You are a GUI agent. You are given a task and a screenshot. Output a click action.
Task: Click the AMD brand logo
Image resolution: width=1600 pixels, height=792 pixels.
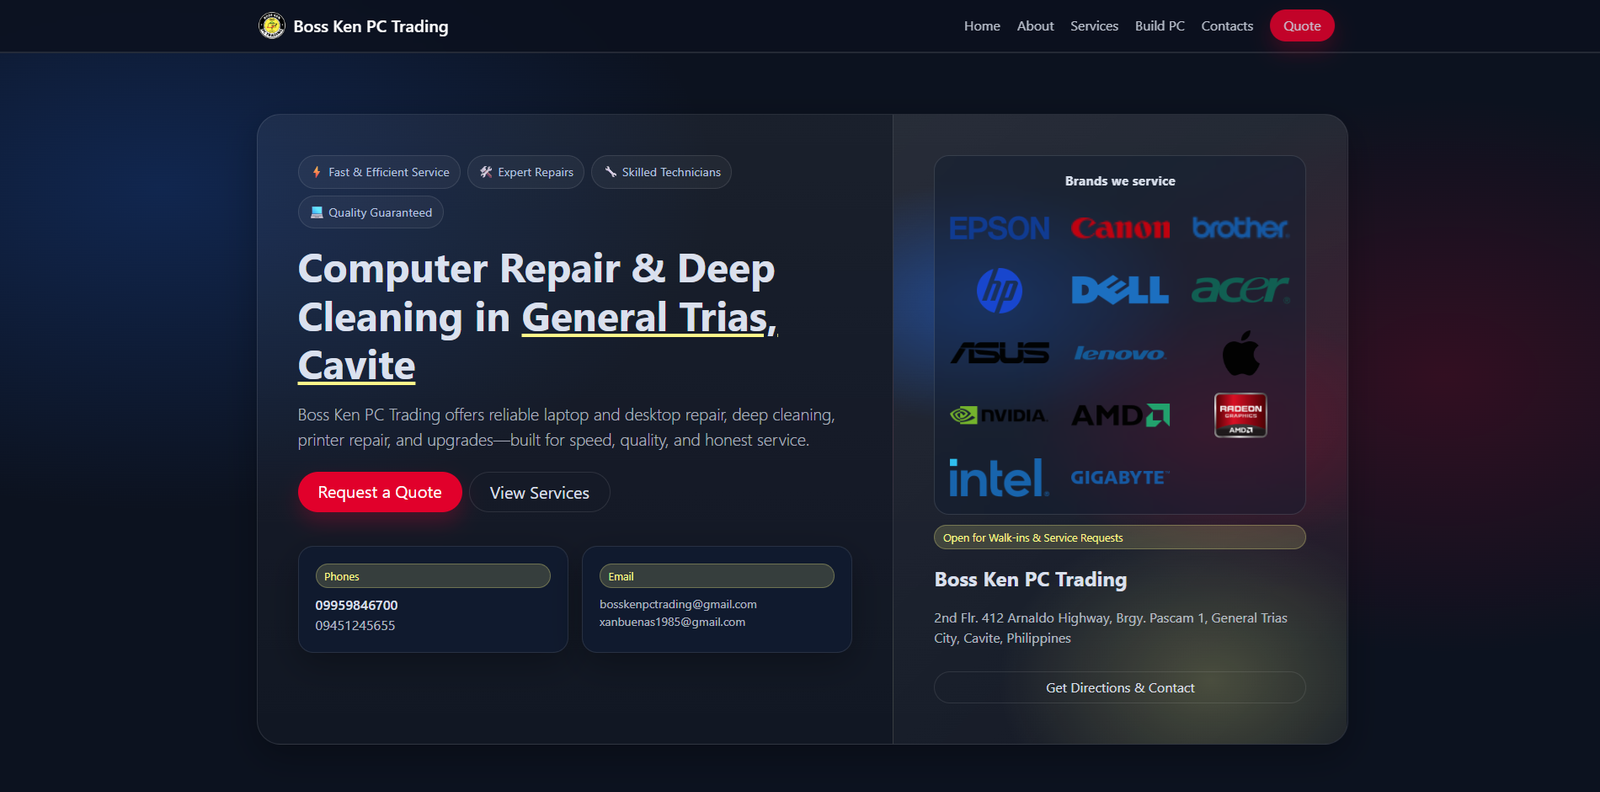click(1120, 415)
